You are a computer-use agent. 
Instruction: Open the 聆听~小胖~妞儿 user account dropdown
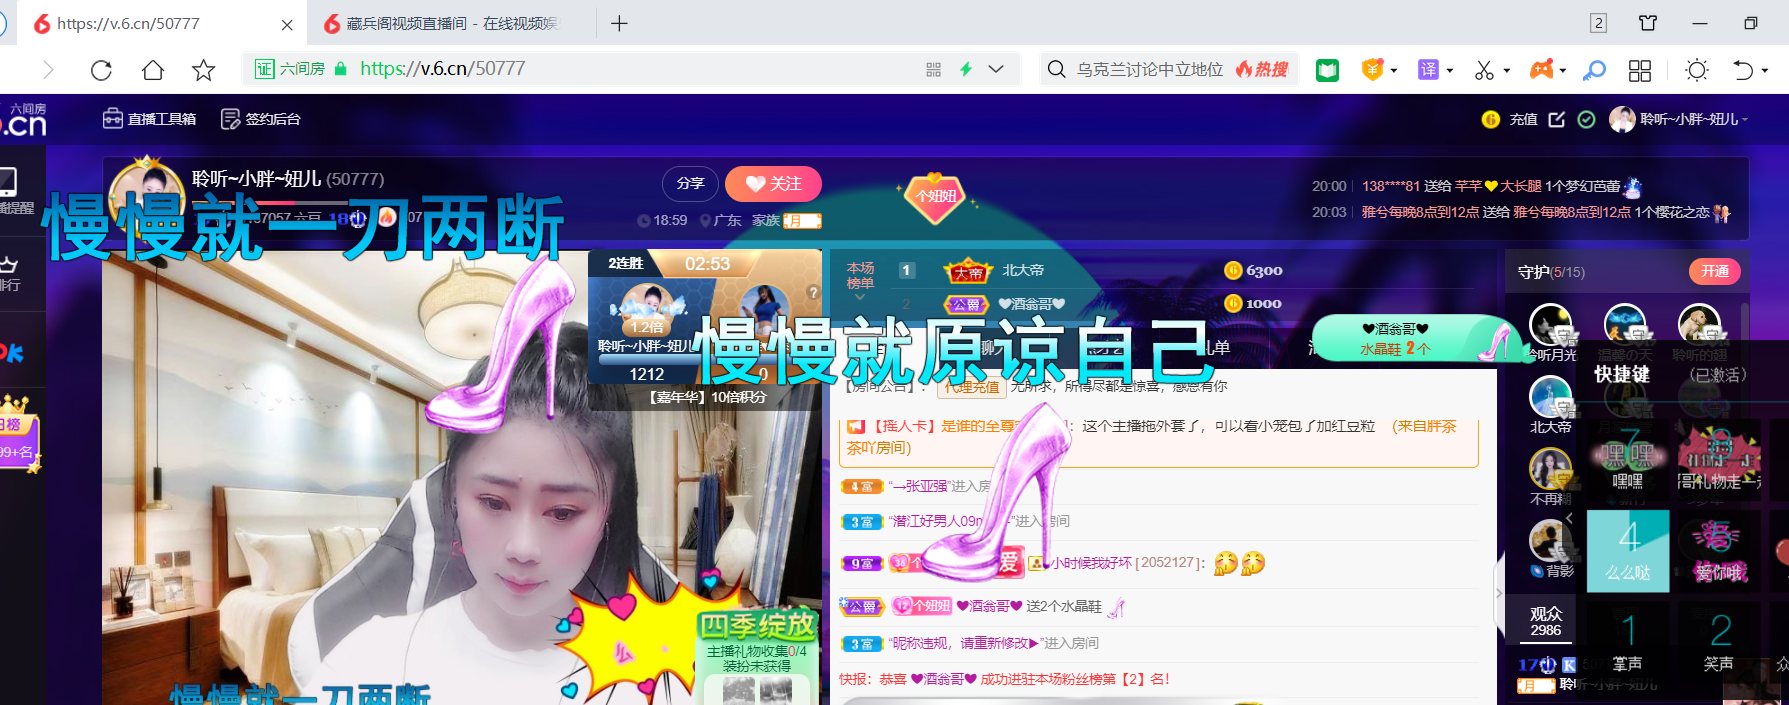(1680, 119)
